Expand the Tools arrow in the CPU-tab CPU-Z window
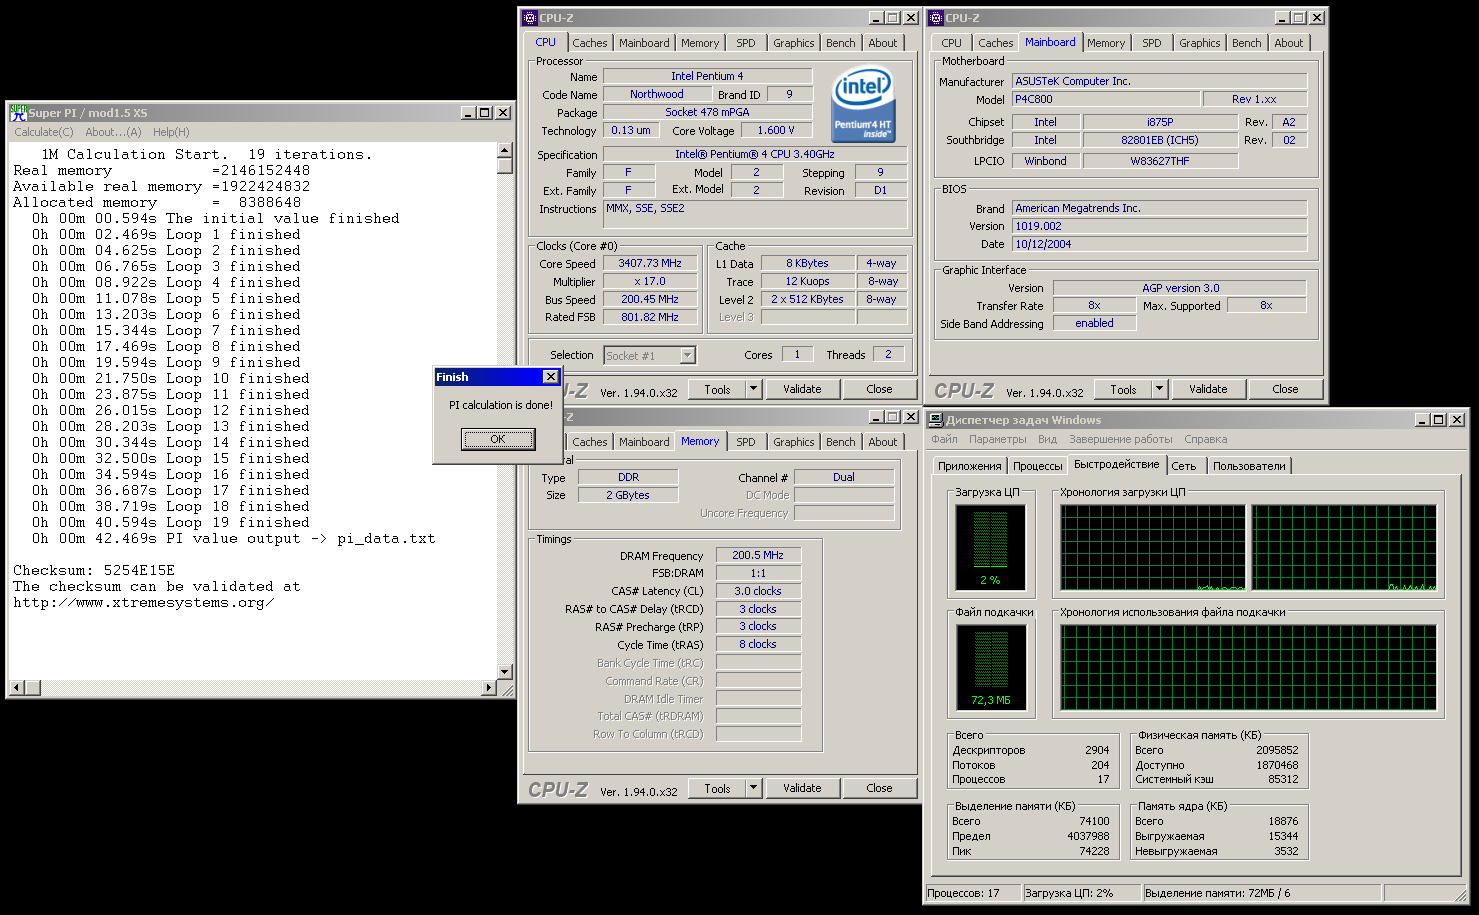 [754, 389]
